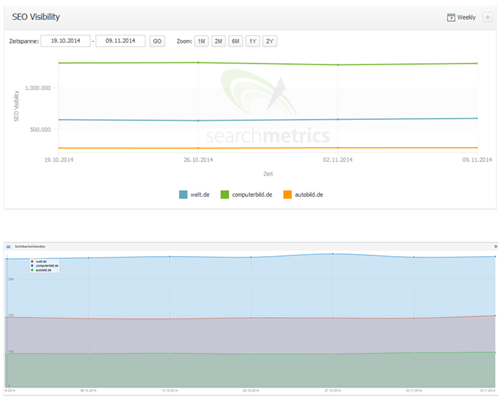Set zoom to 2Y
This screenshot has width=500, height=400.
[270, 41]
